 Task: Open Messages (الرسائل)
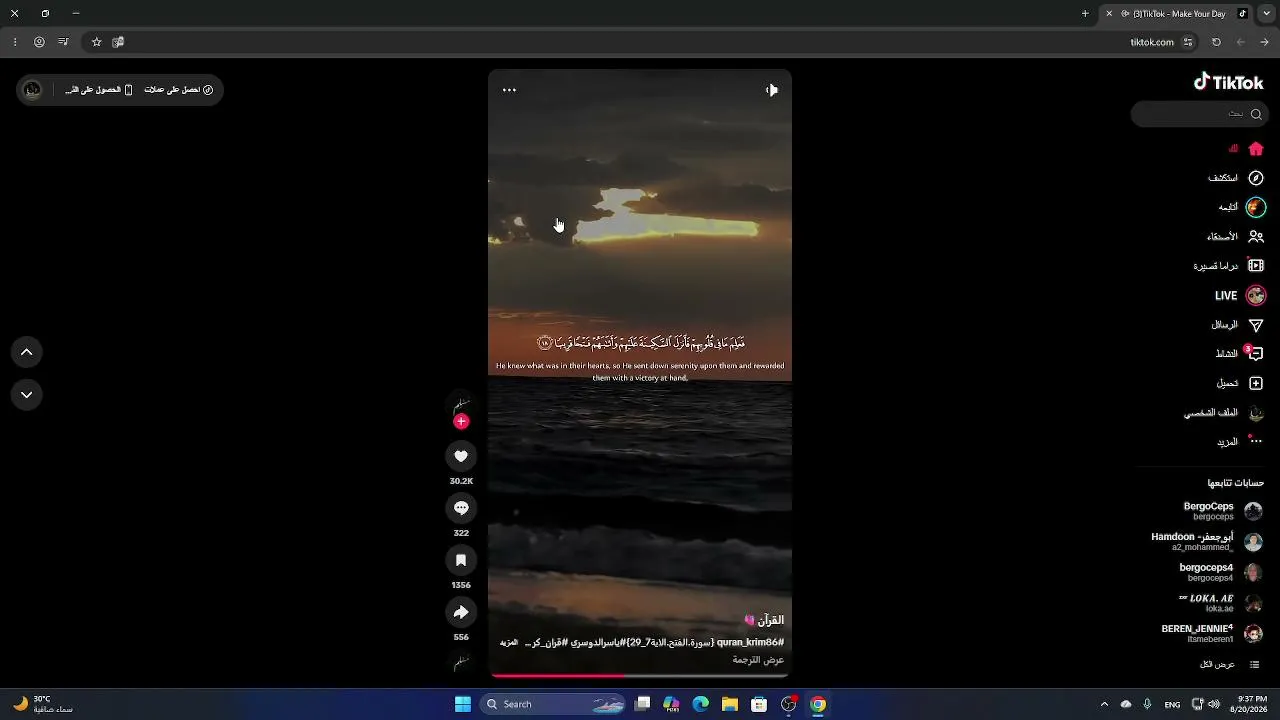(x=1238, y=325)
